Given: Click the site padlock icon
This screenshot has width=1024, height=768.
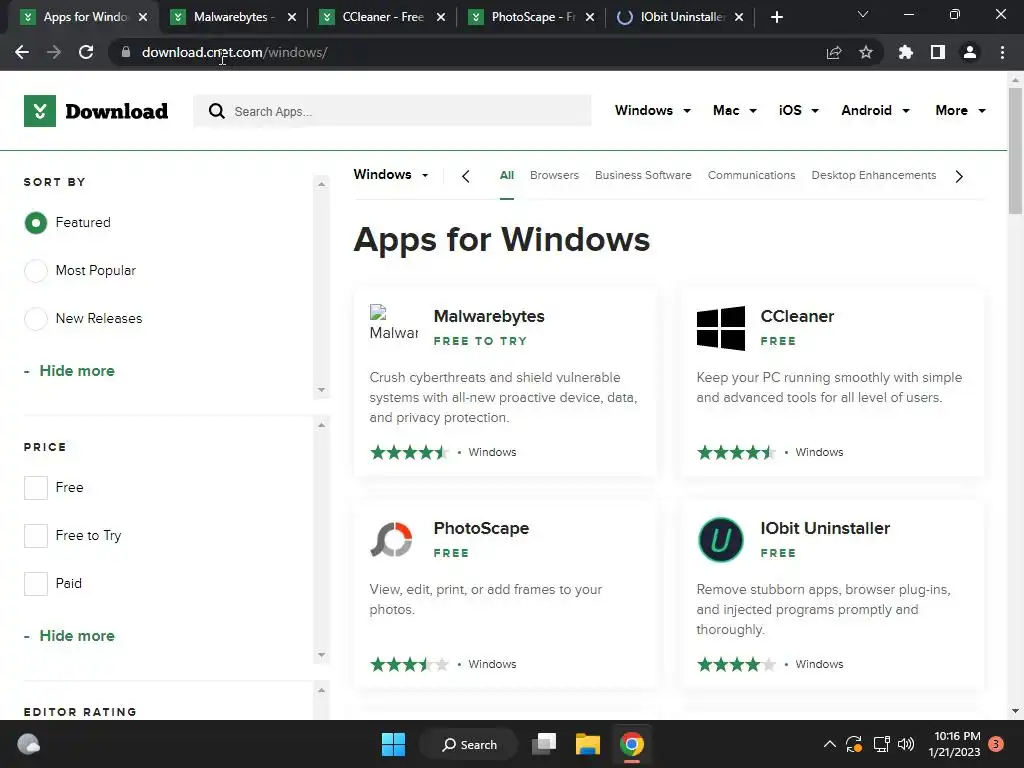Looking at the screenshot, I should pos(126,52).
